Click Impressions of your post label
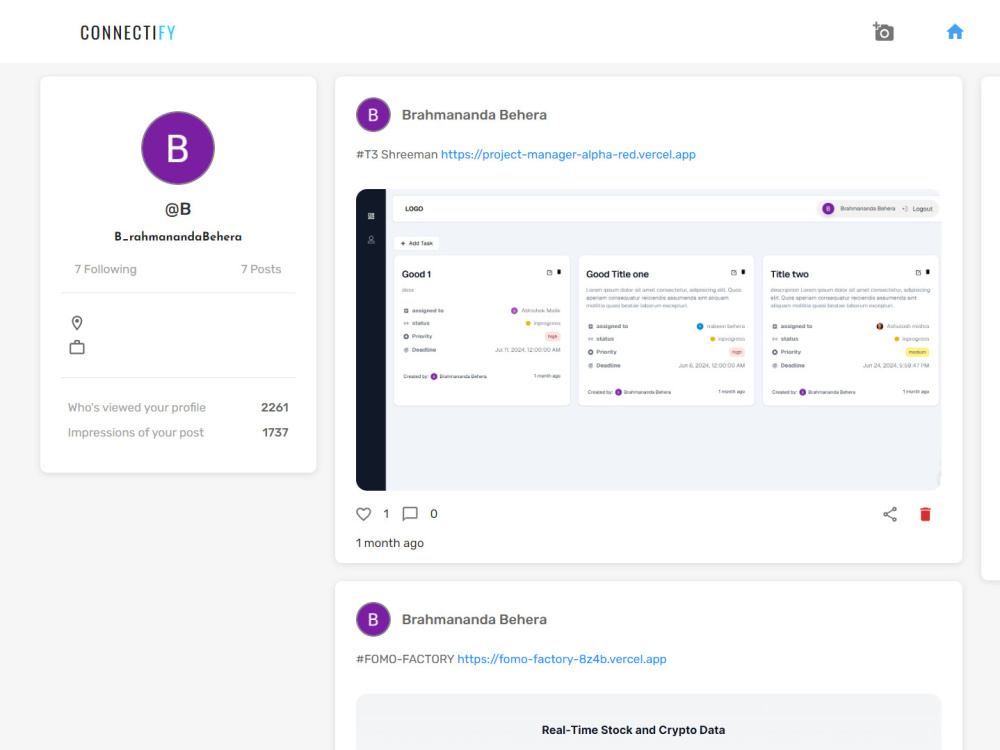Screen dimensions: 1000x750 (x=136, y=432)
